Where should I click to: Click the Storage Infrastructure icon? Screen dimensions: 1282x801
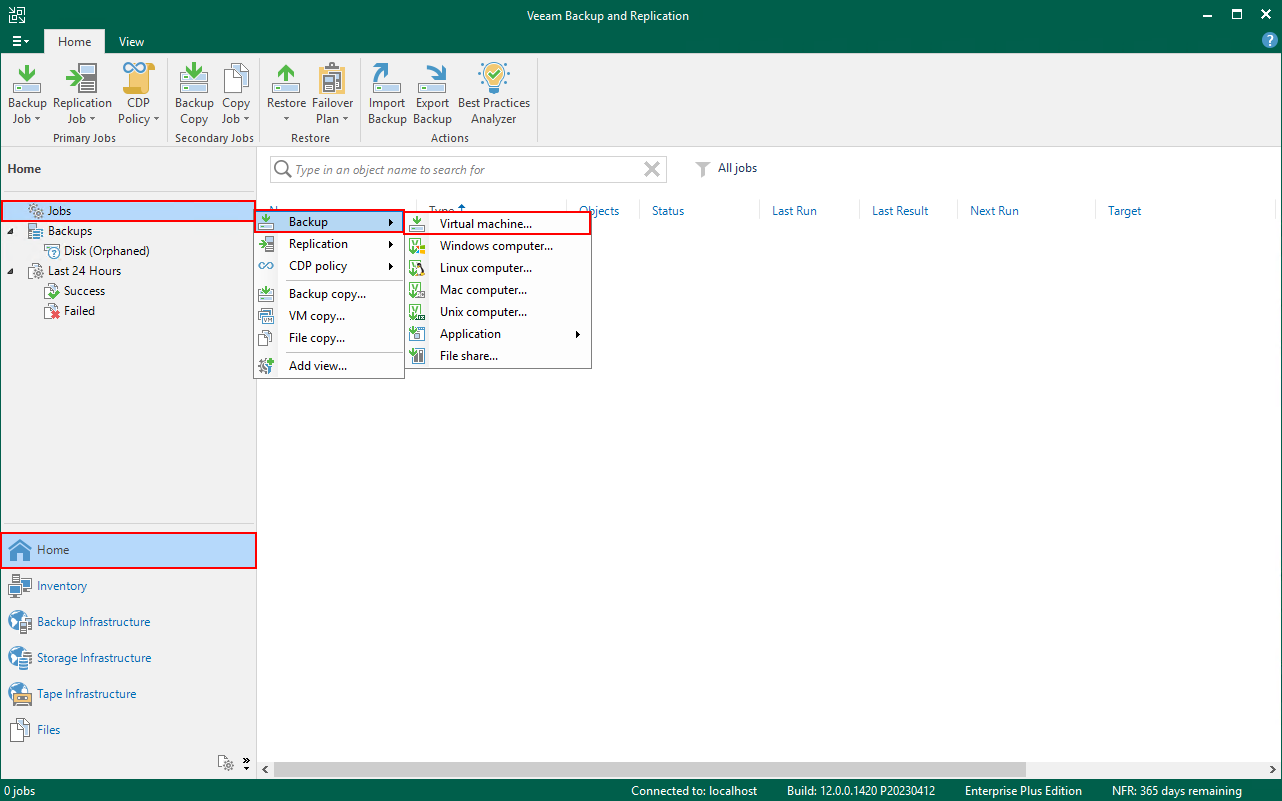(20, 658)
